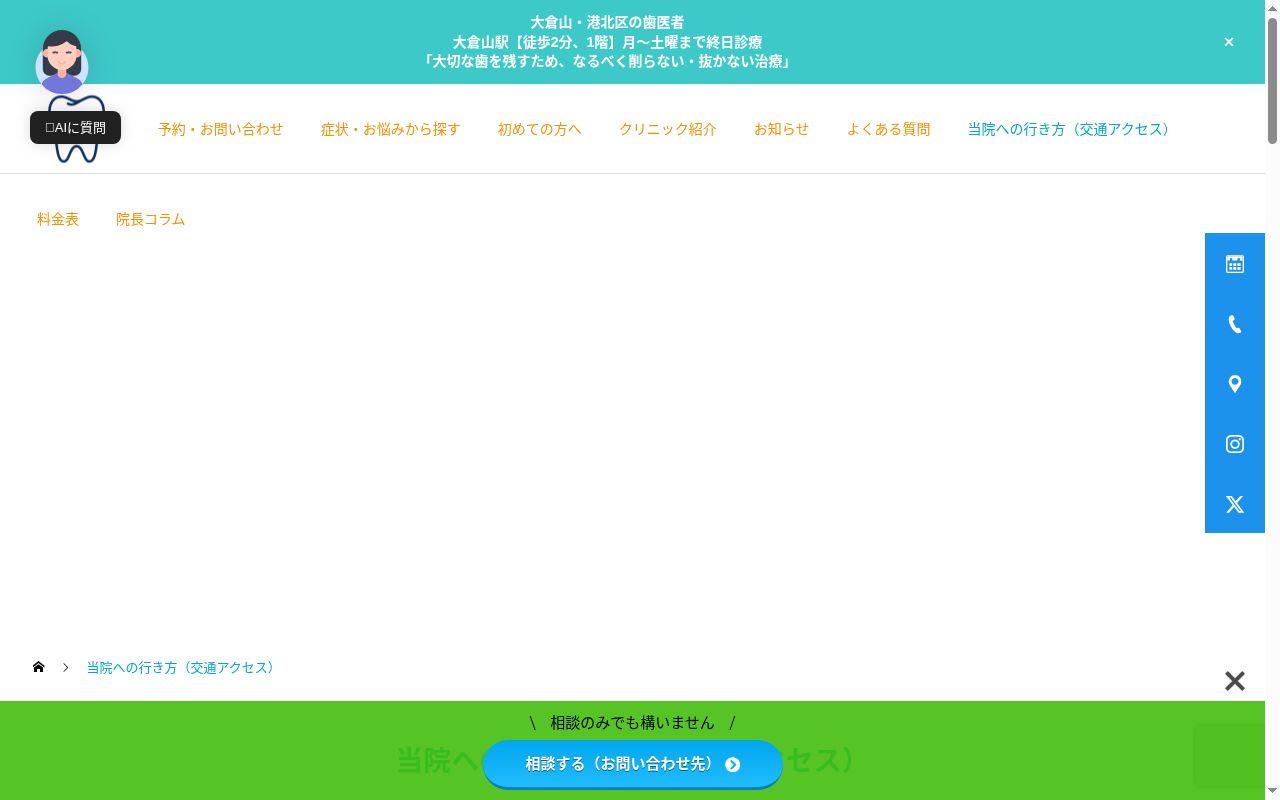Visit the clinic's Instagram icon

(x=1235, y=444)
